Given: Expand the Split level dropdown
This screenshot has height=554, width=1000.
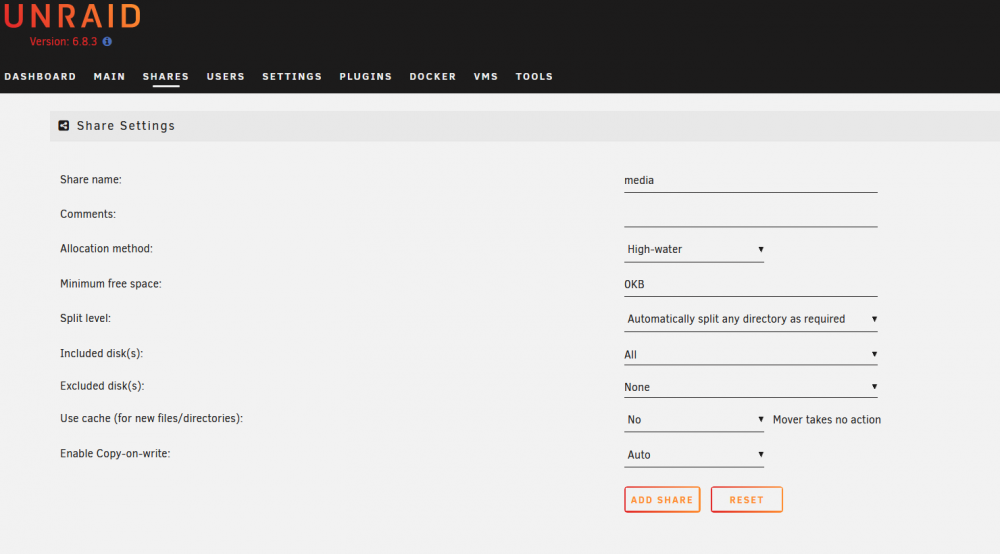Looking at the screenshot, I should [751, 319].
